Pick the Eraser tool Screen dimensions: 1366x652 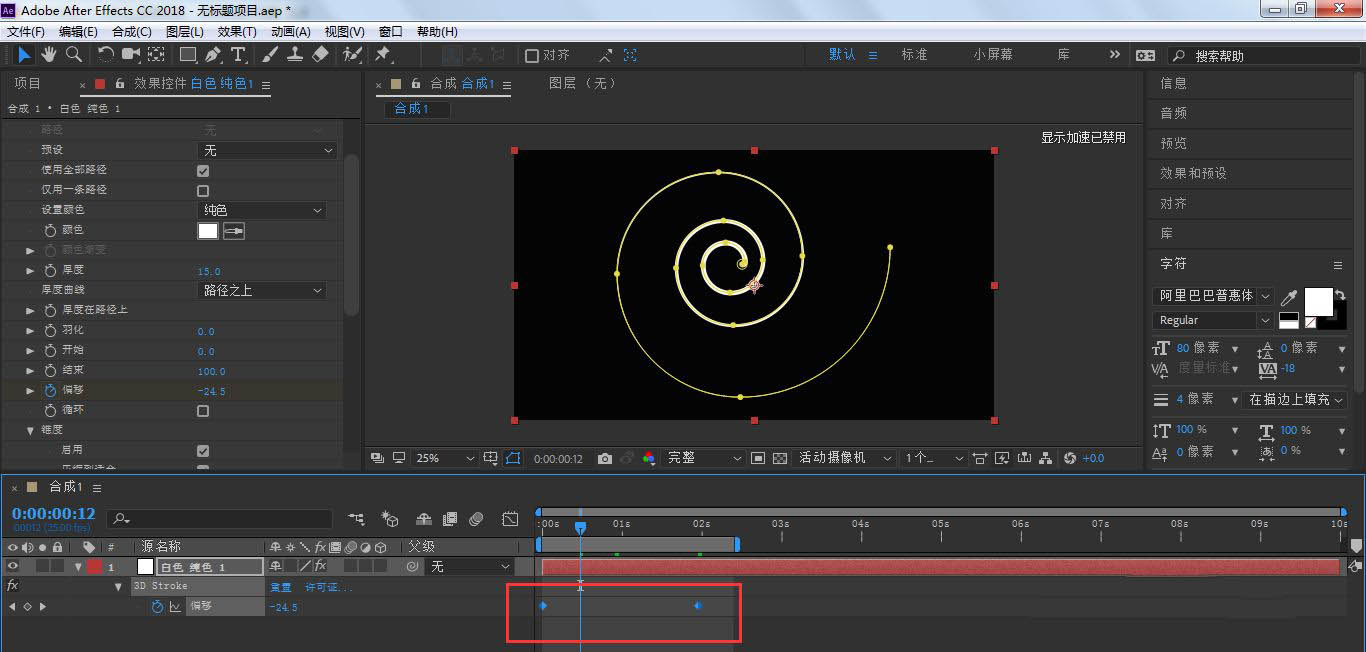coord(320,55)
